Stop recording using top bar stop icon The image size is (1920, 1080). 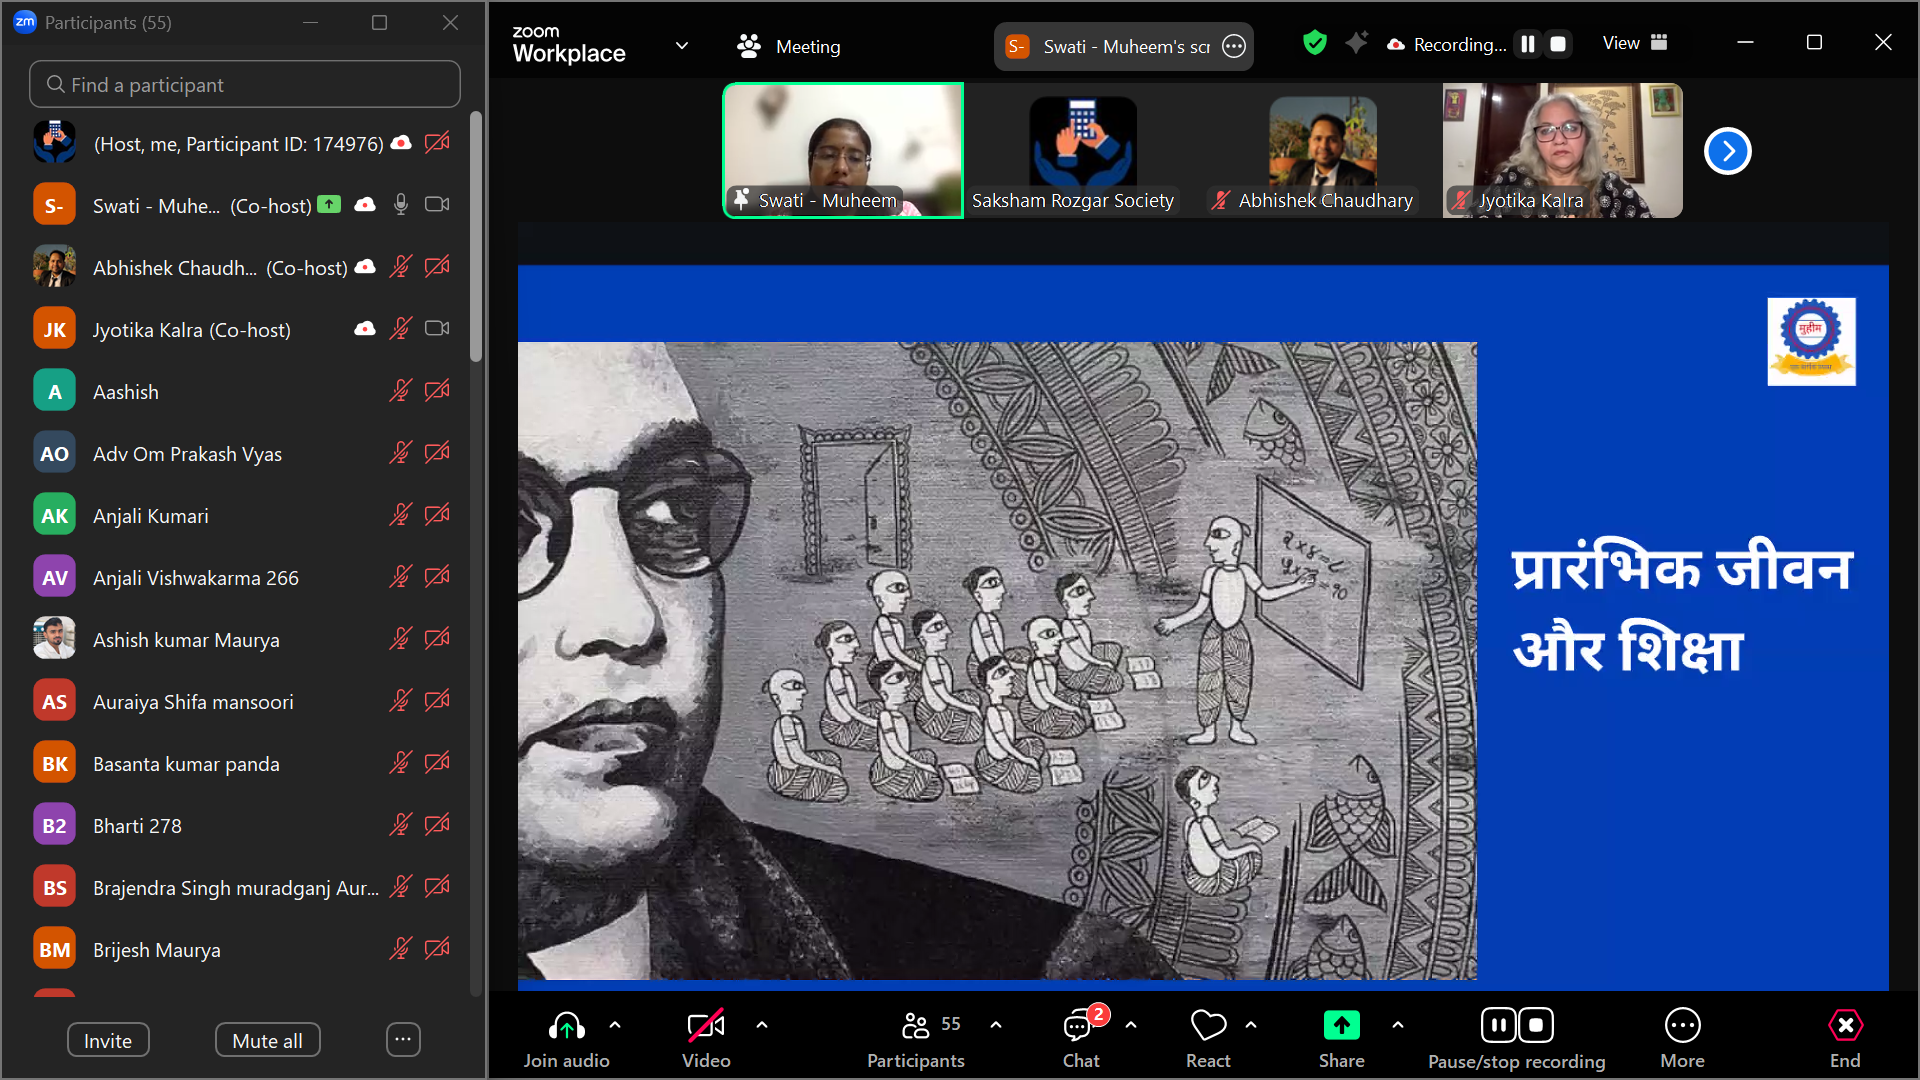tap(1558, 44)
